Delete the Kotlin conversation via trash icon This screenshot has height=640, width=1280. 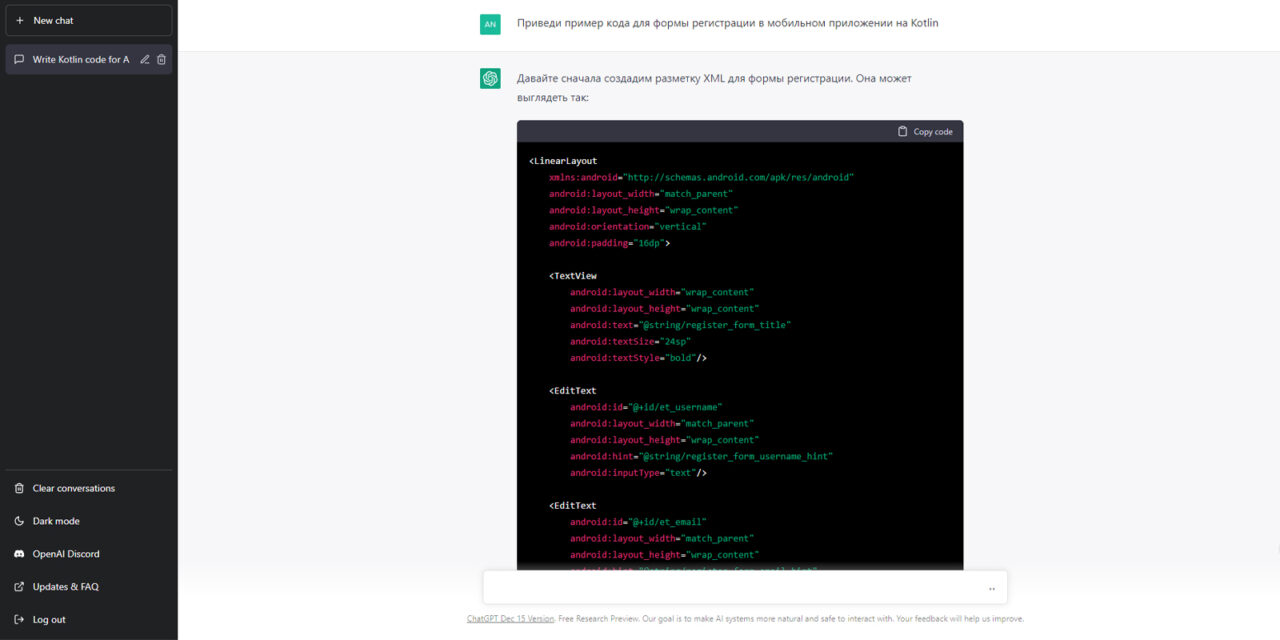pyautogui.click(x=161, y=60)
